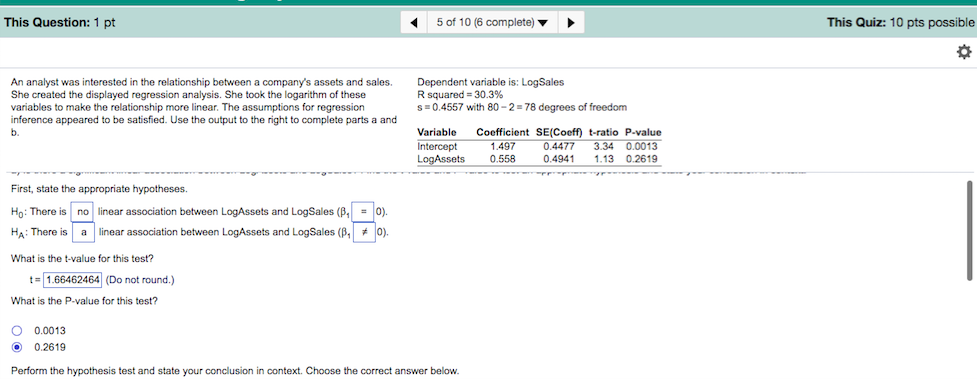Open the question list dropdown '5 of 10'
The width and height of the screenshot is (977, 380).
click(492, 23)
